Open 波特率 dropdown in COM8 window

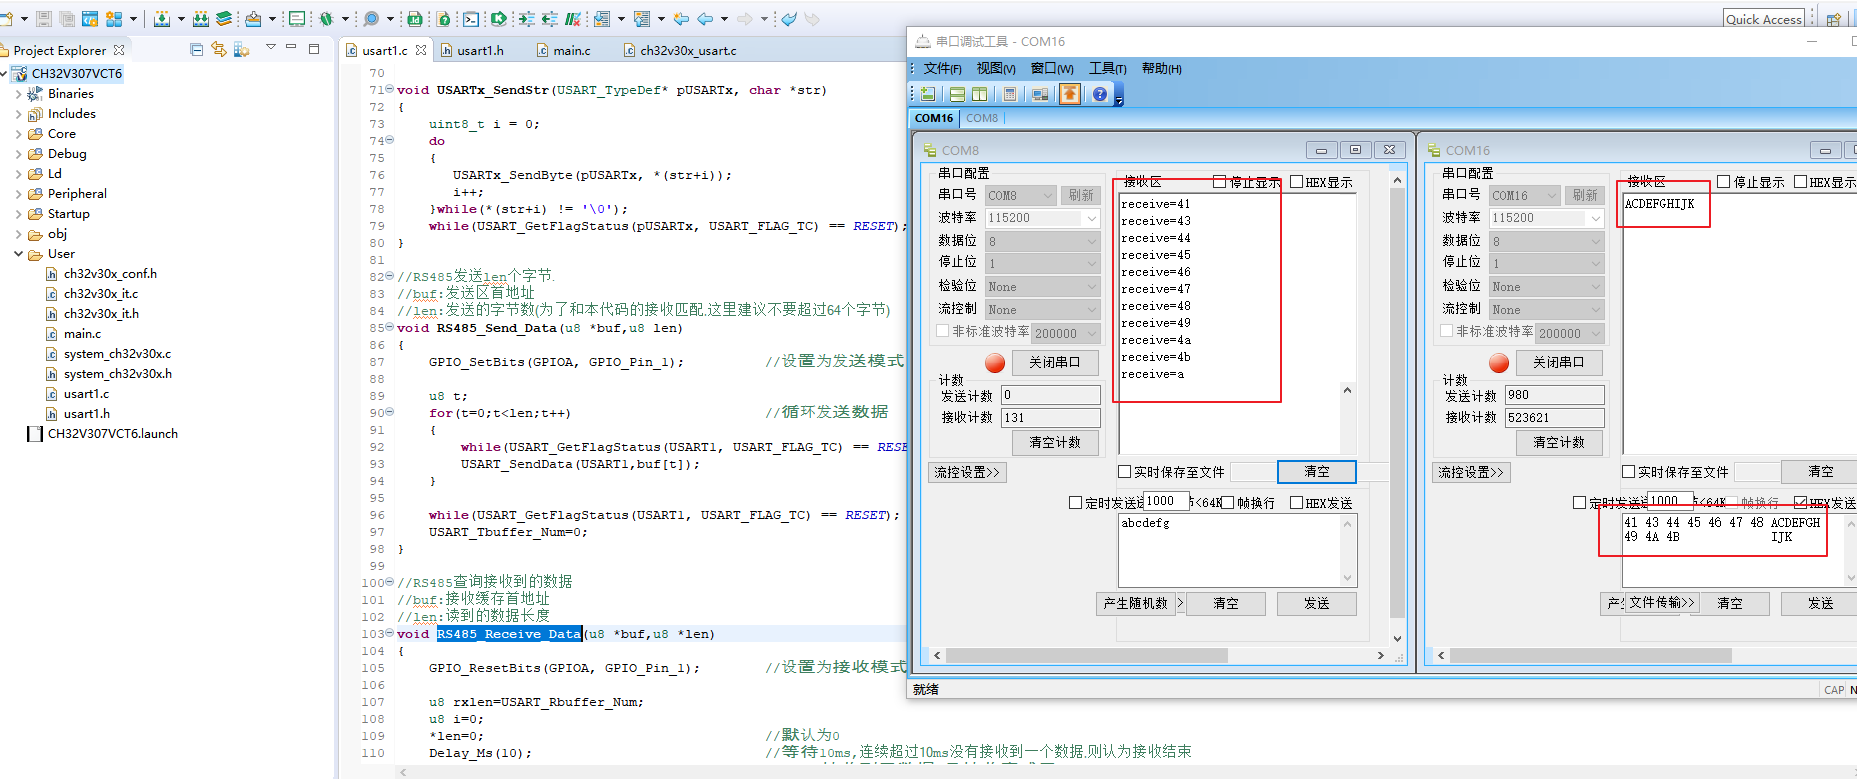coord(1091,218)
